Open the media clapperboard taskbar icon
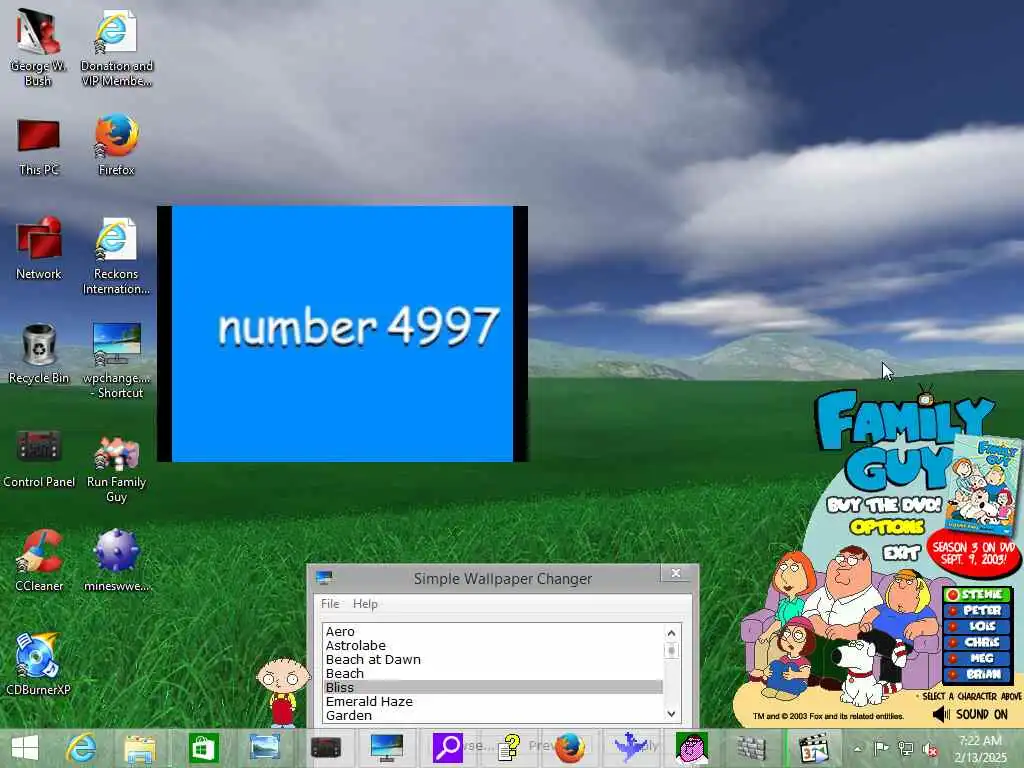Screen dimensions: 1024x768 coord(814,748)
